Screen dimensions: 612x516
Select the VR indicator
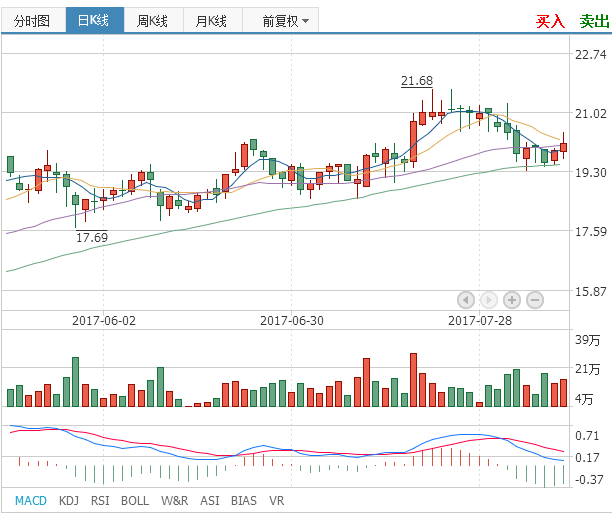[x=277, y=500]
